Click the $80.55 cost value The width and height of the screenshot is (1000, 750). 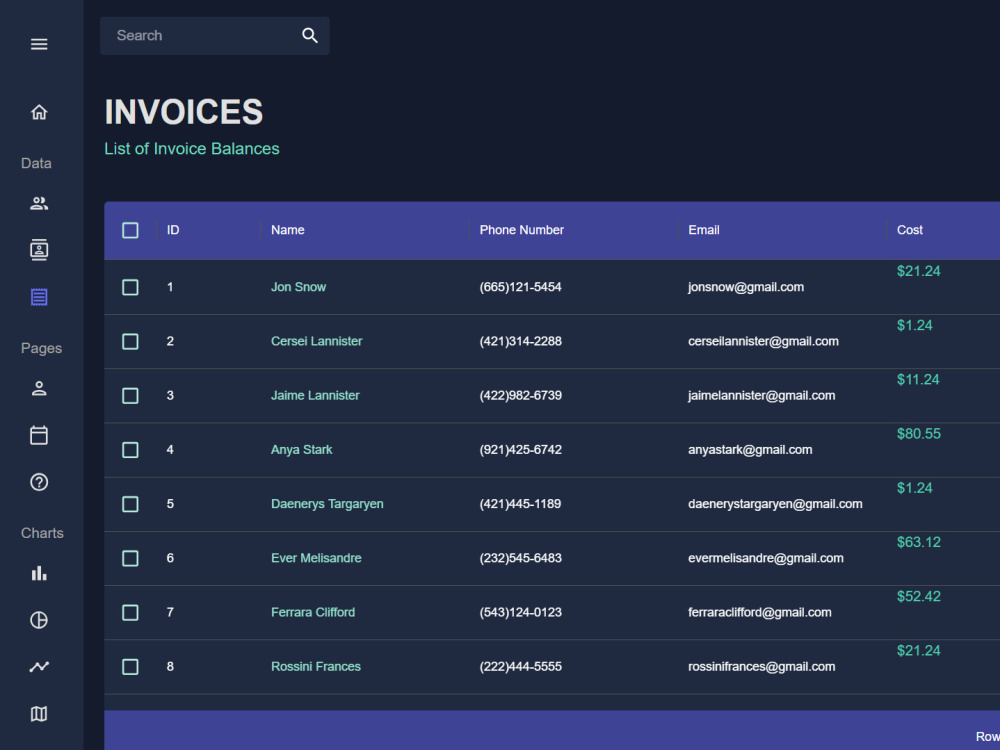918,434
